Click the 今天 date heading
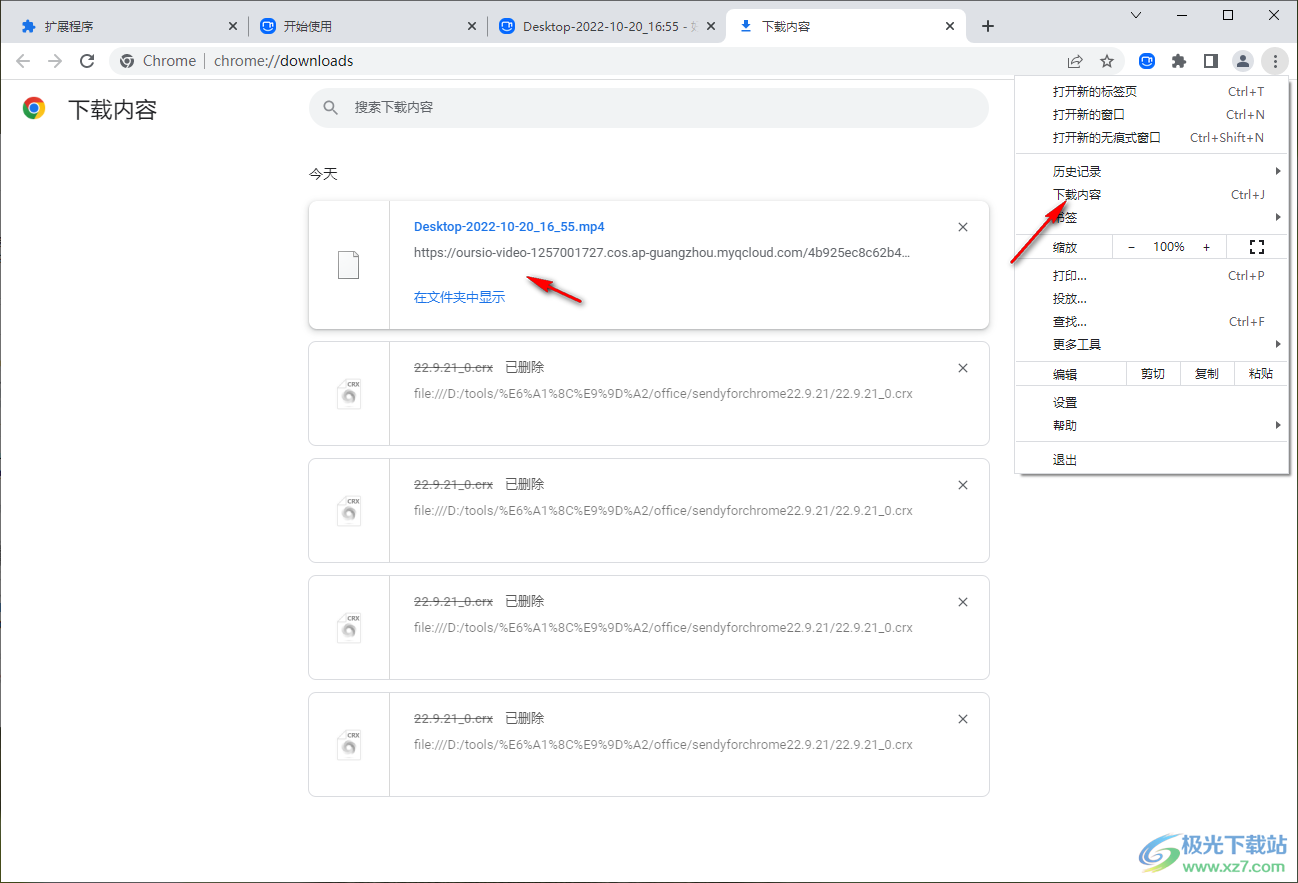Viewport: 1298px width, 883px height. coord(323,174)
